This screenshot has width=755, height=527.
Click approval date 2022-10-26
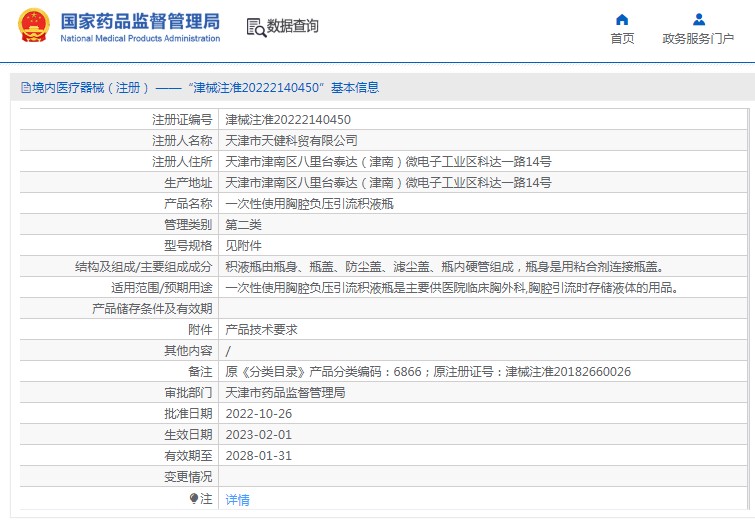(259, 414)
